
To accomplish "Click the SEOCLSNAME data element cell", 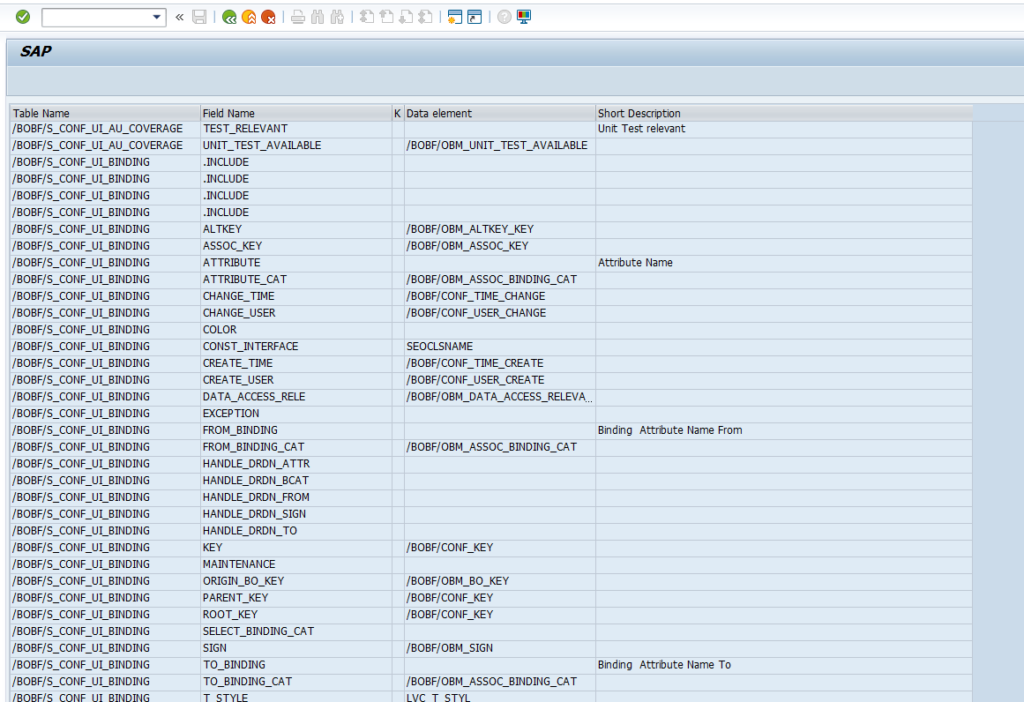I will tap(500, 347).
